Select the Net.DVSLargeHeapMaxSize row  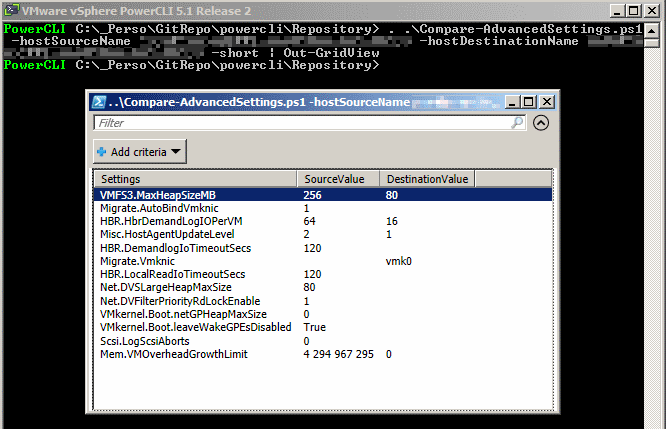pyautogui.click(x=323, y=288)
